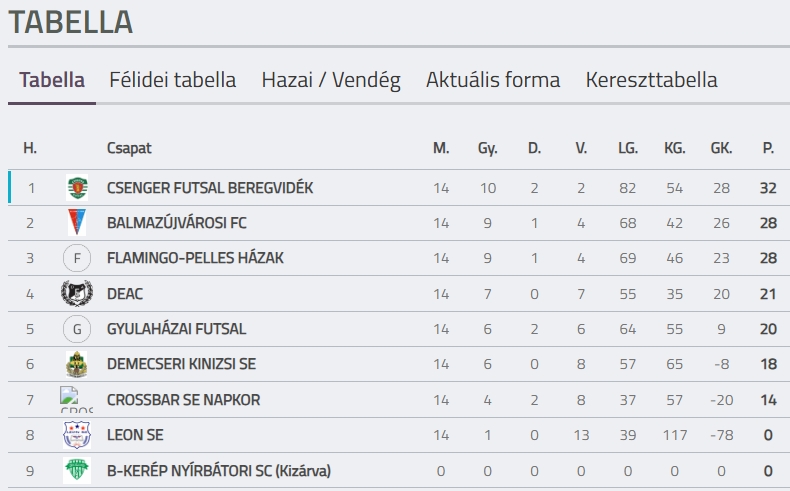Select the Aktuális forma tab
This screenshot has height=491, width=790.
[x=493, y=80]
